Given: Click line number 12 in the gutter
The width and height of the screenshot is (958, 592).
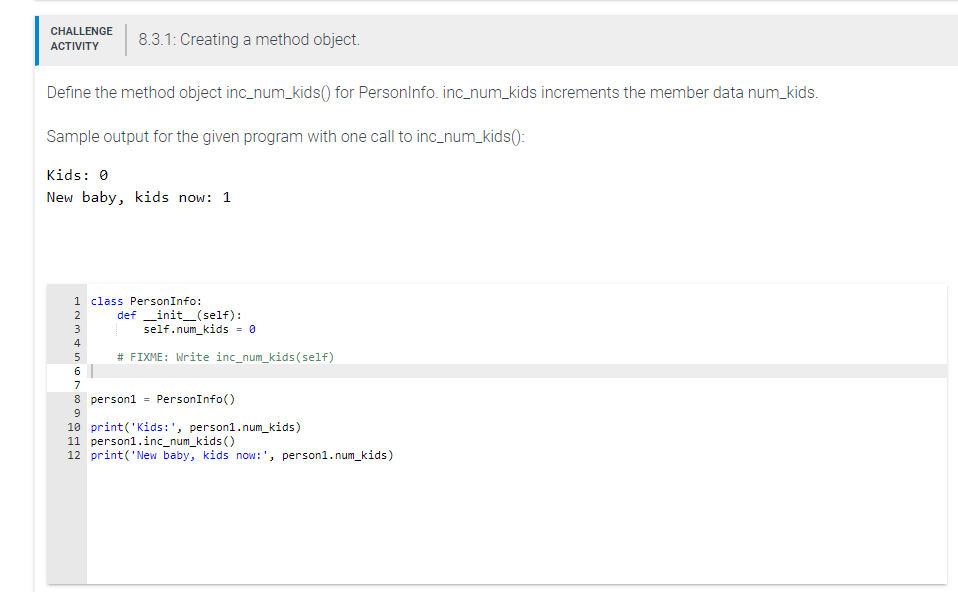Looking at the screenshot, I should [74, 455].
